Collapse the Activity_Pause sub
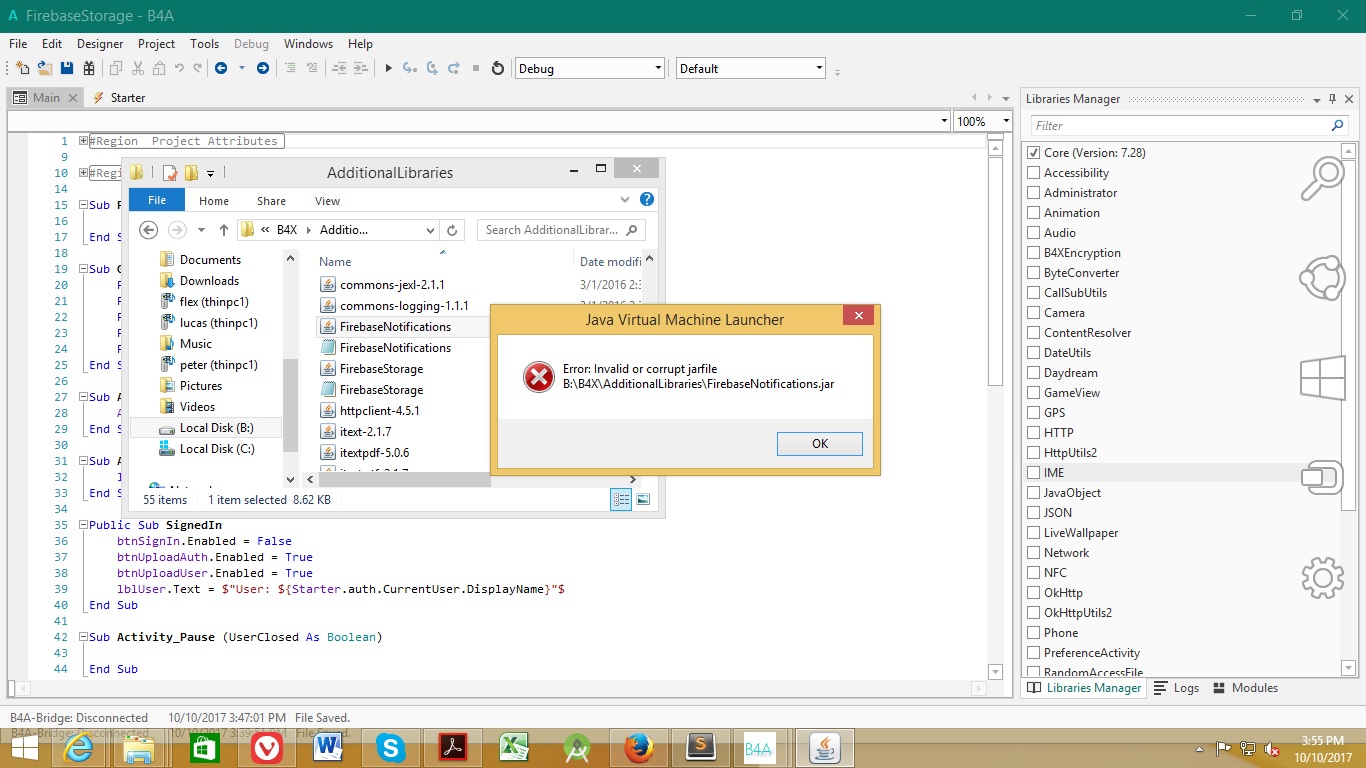Image resolution: width=1366 pixels, height=768 pixels. coord(82,637)
